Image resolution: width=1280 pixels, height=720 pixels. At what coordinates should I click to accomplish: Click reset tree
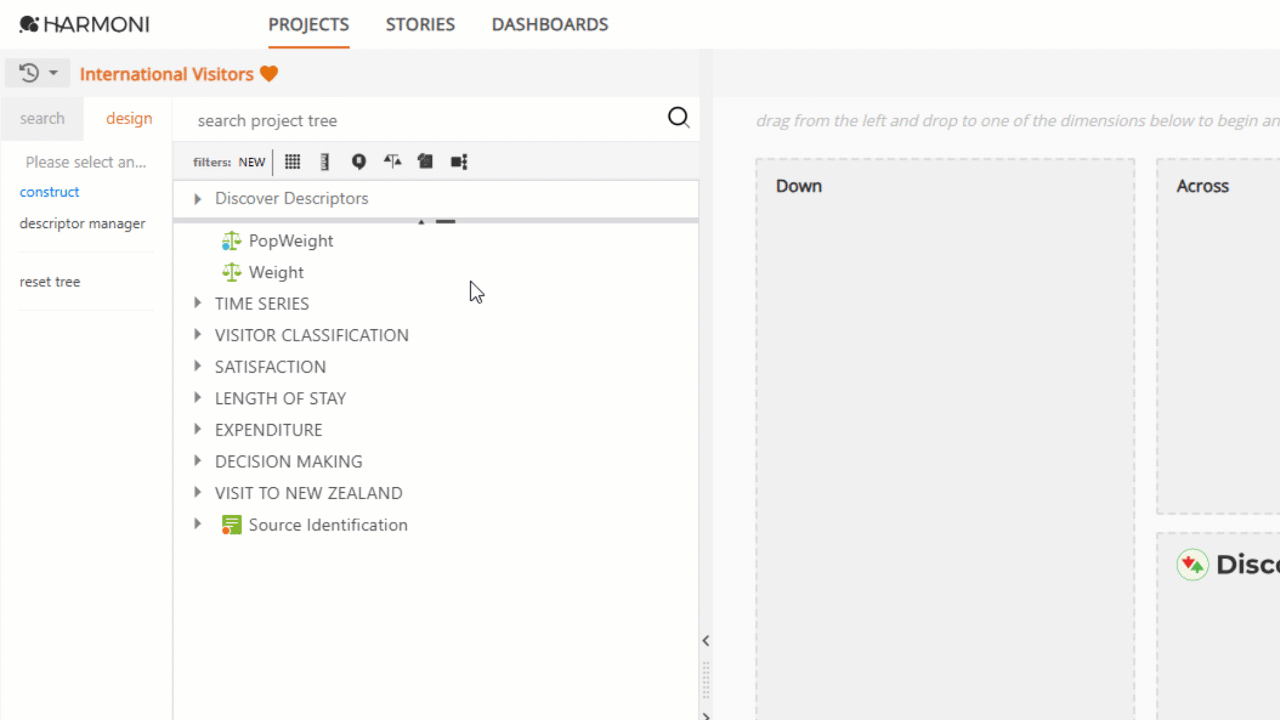coord(50,282)
